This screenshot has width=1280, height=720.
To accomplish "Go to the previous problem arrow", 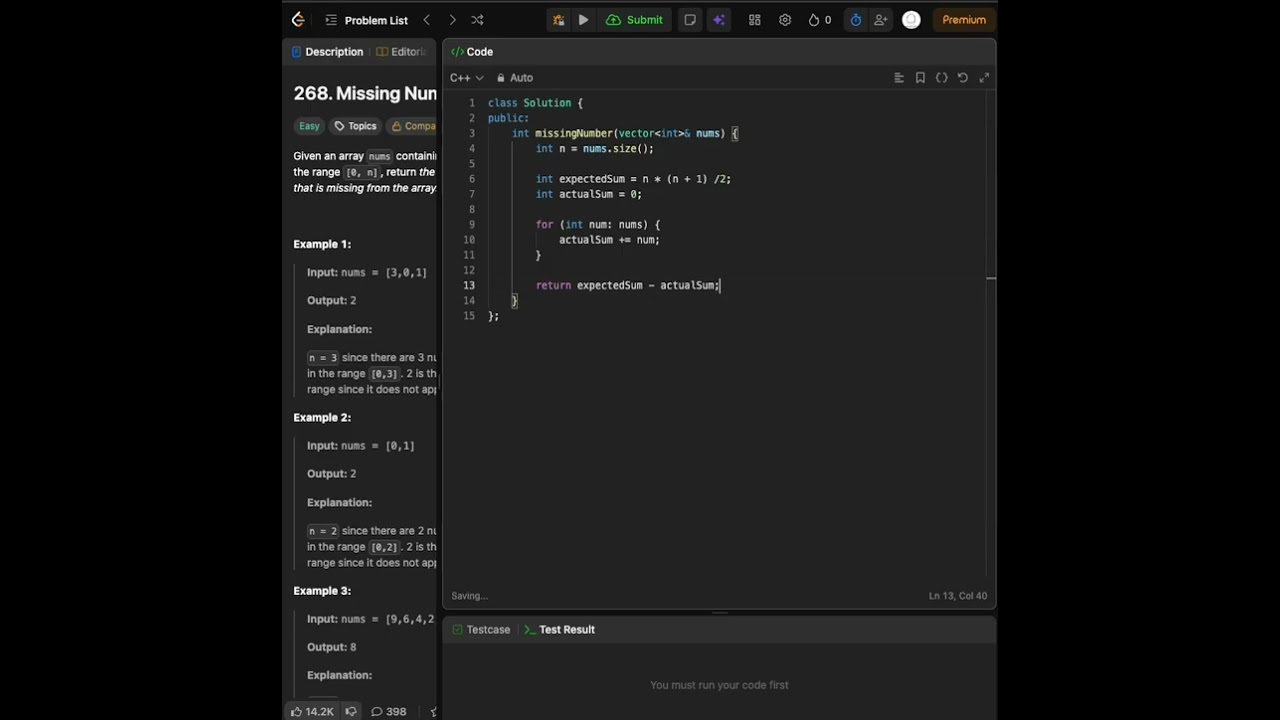I will click(427, 20).
